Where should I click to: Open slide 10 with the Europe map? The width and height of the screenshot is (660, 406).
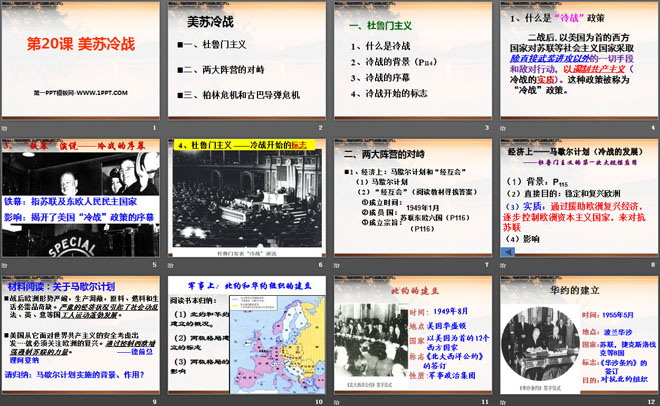pos(245,337)
